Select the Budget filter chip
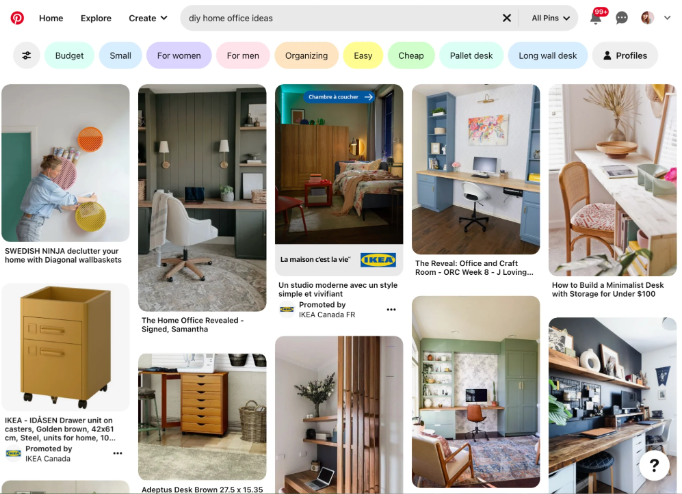 click(69, 56)
